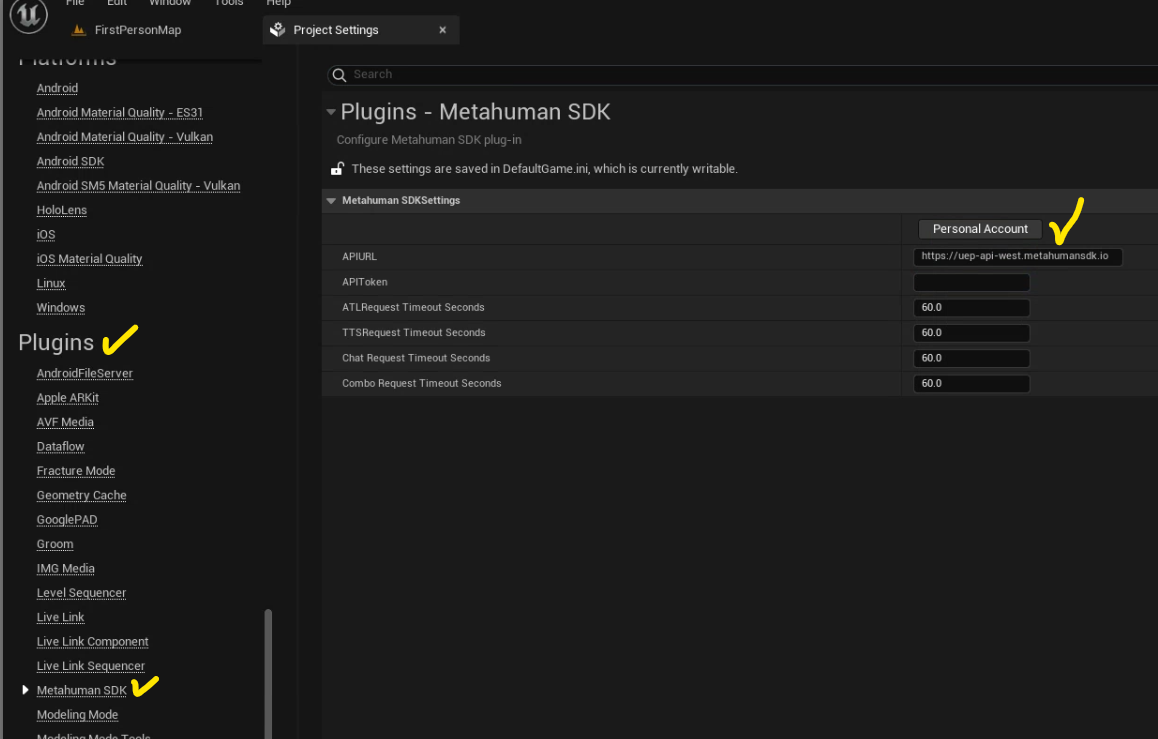This screenshot has width=1158, height=739.
Task: Click the Chat Request Timeout Seconds value
Action: 971,358
